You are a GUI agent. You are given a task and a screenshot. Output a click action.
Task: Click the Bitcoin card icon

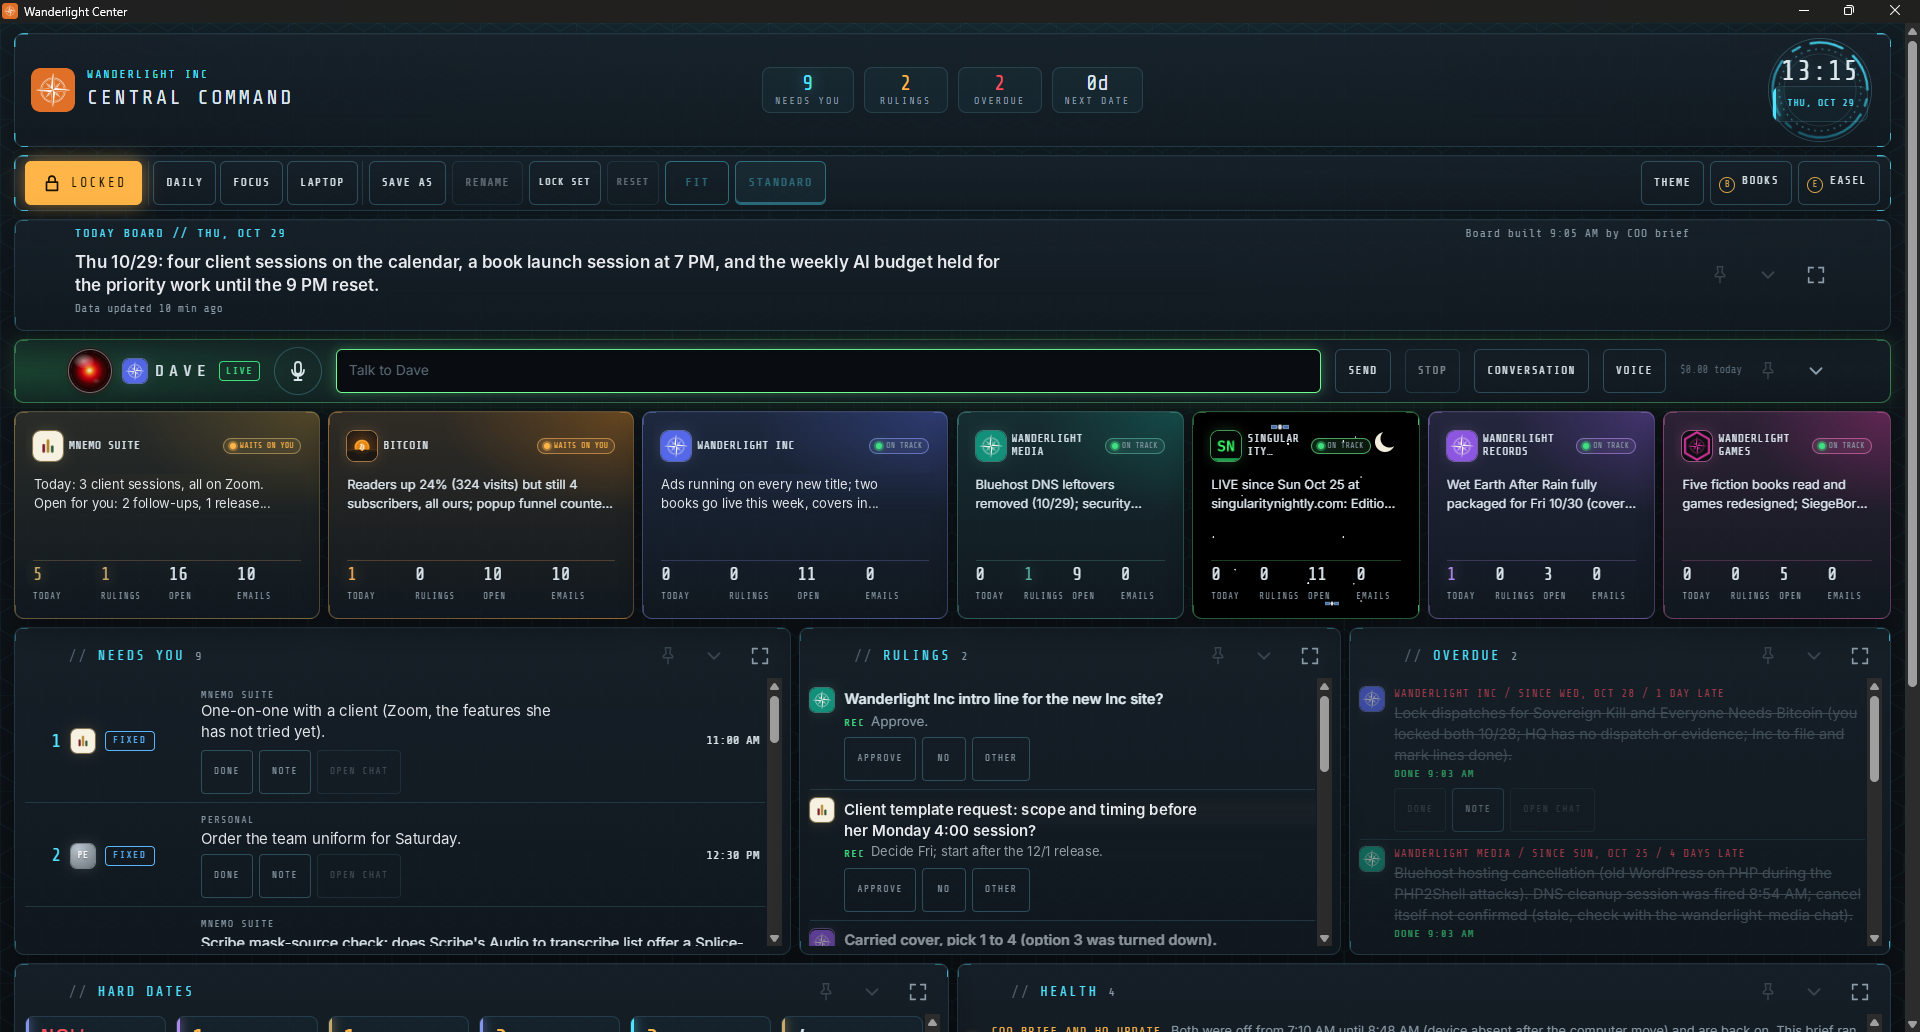(362, 445)
